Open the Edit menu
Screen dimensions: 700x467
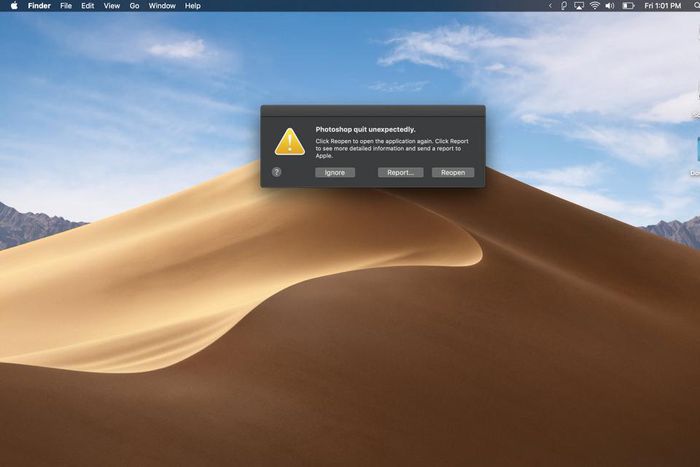pos(88,6)
